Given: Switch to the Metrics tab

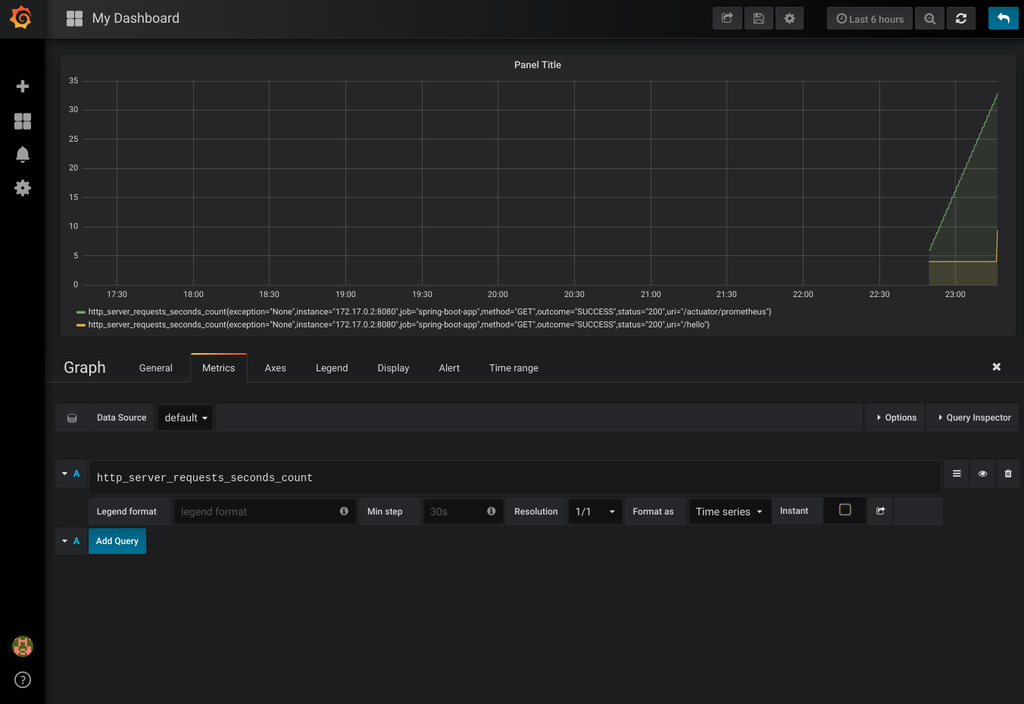Looking at the screenshot, I should pos(218,368).
